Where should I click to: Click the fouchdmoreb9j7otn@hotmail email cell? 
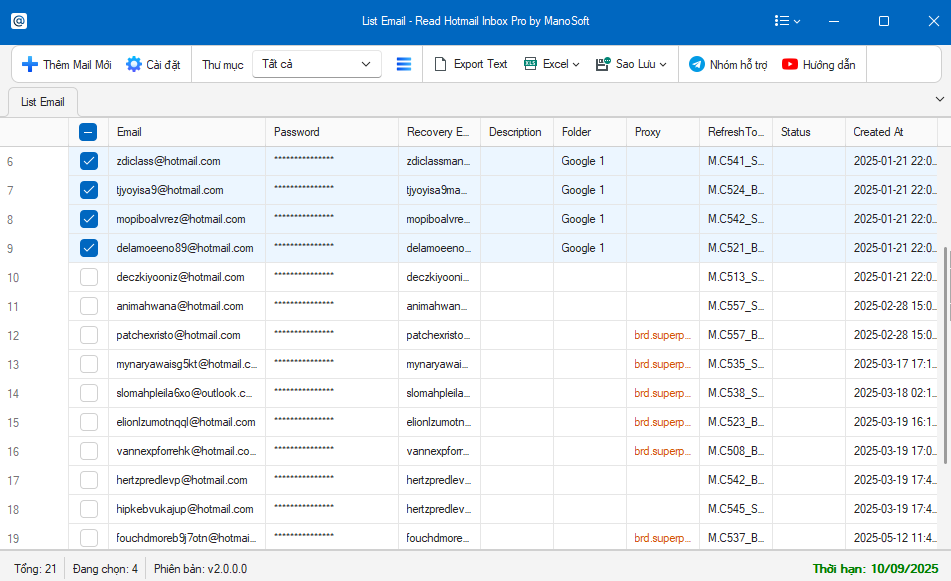[x=187, y=538]
